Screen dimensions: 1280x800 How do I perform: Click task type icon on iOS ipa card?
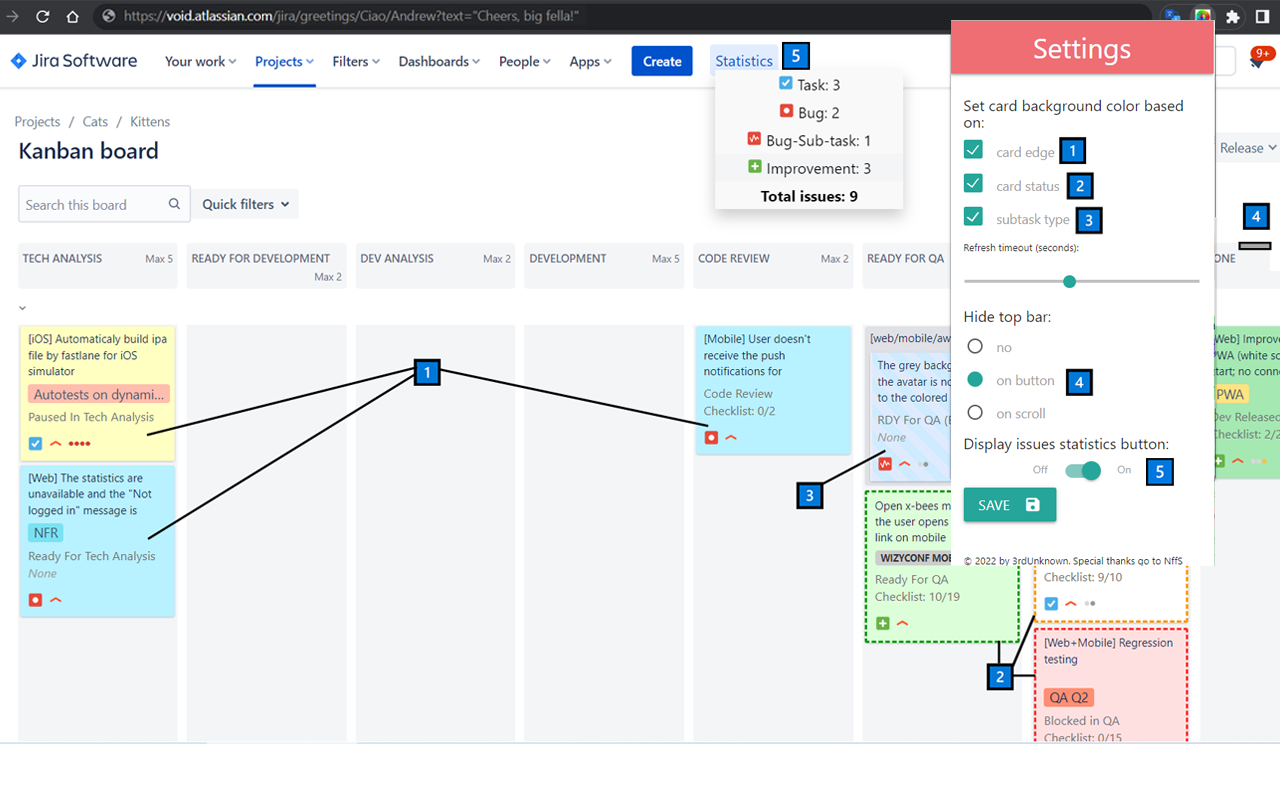click(35, 444)
